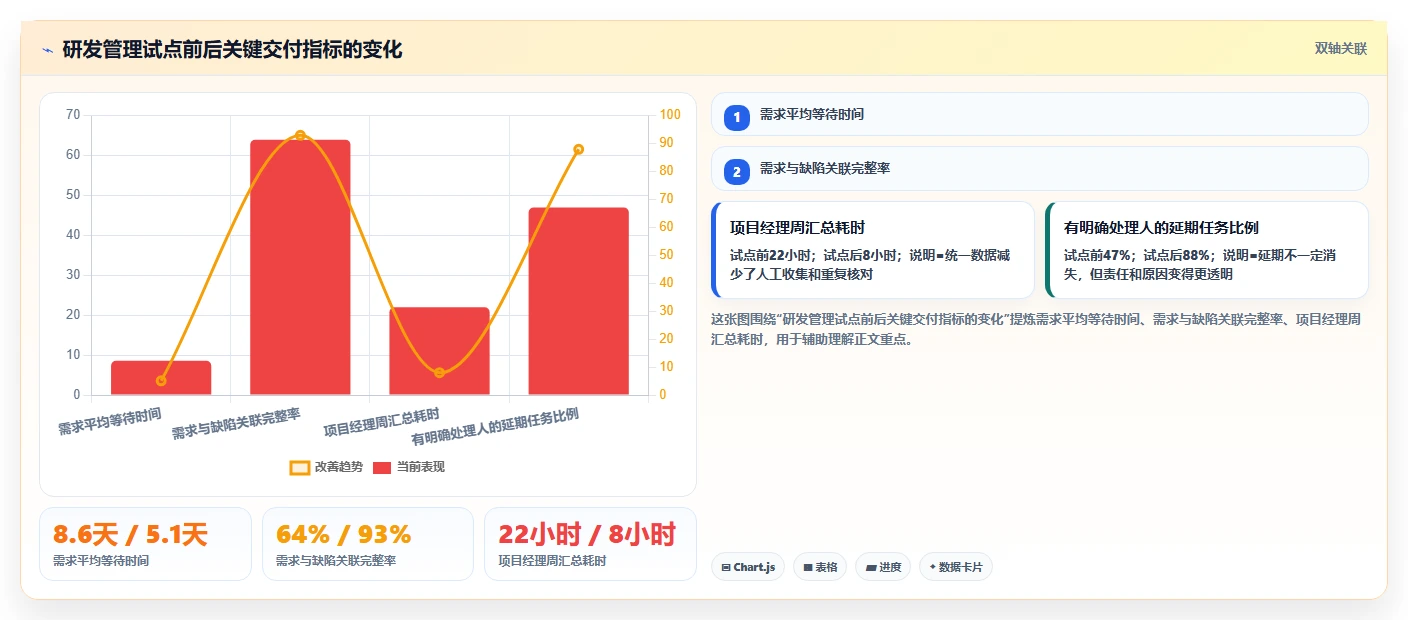This screenshot has width=1408, height=620.
Task: Click the 数据卡片 tag
Action: point(956,567)
